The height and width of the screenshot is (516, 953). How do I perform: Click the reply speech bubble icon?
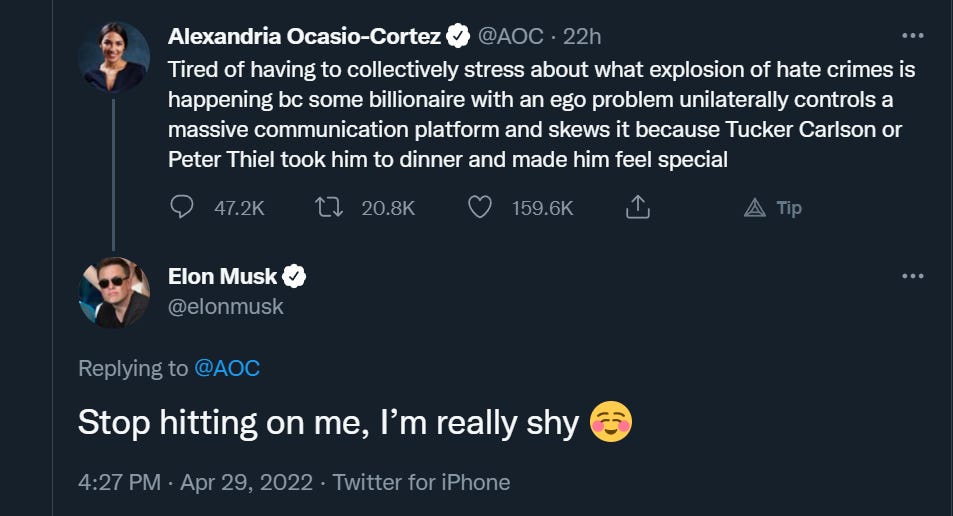182,207
